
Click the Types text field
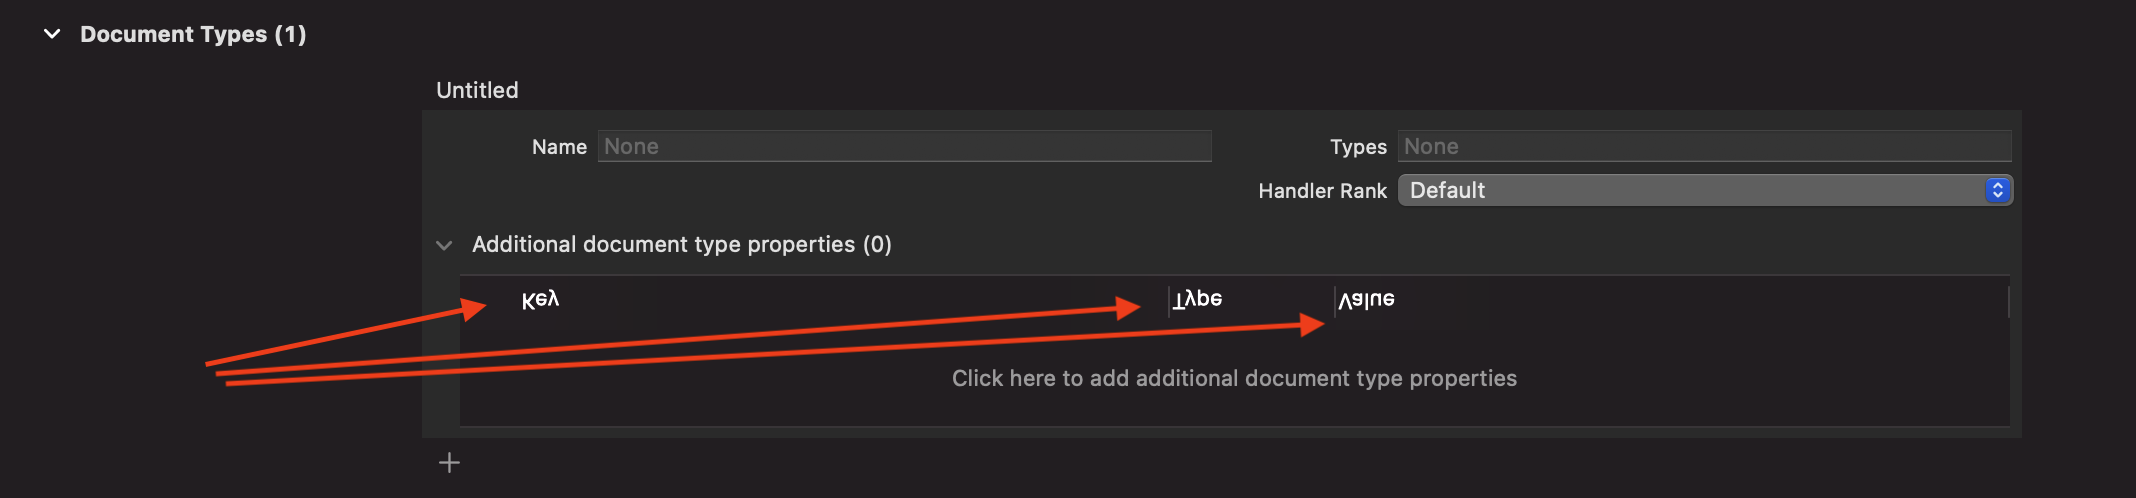pyautogui.click(x=1704, y=146)
